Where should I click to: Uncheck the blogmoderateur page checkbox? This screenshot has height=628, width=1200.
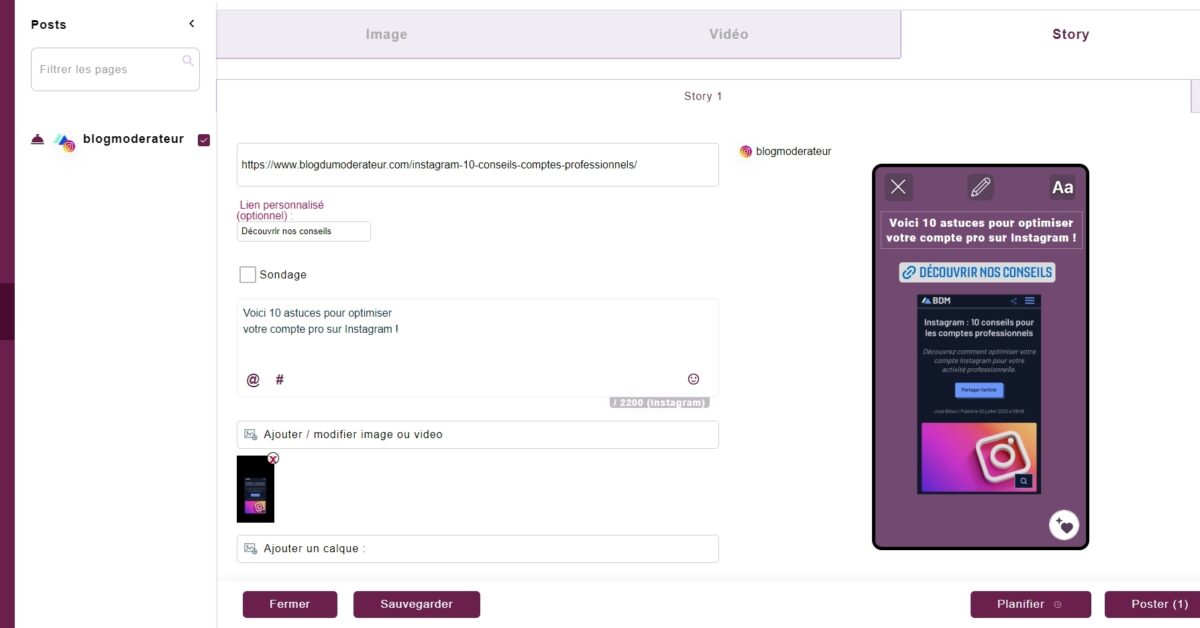tap(204, 139)
